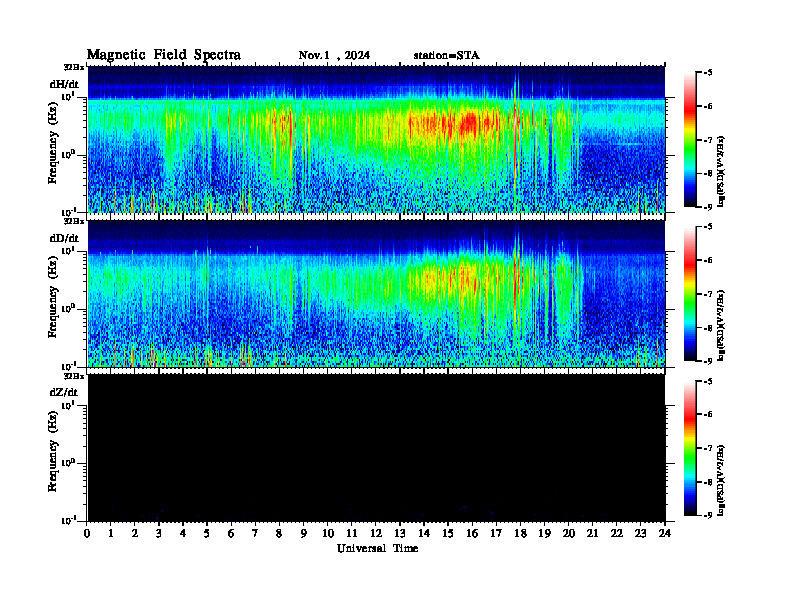This screenshot has height=612, width=792.
Task: Click the 10^0 frequency tick of dH/dt panel
Action: (x=68, y=155)
